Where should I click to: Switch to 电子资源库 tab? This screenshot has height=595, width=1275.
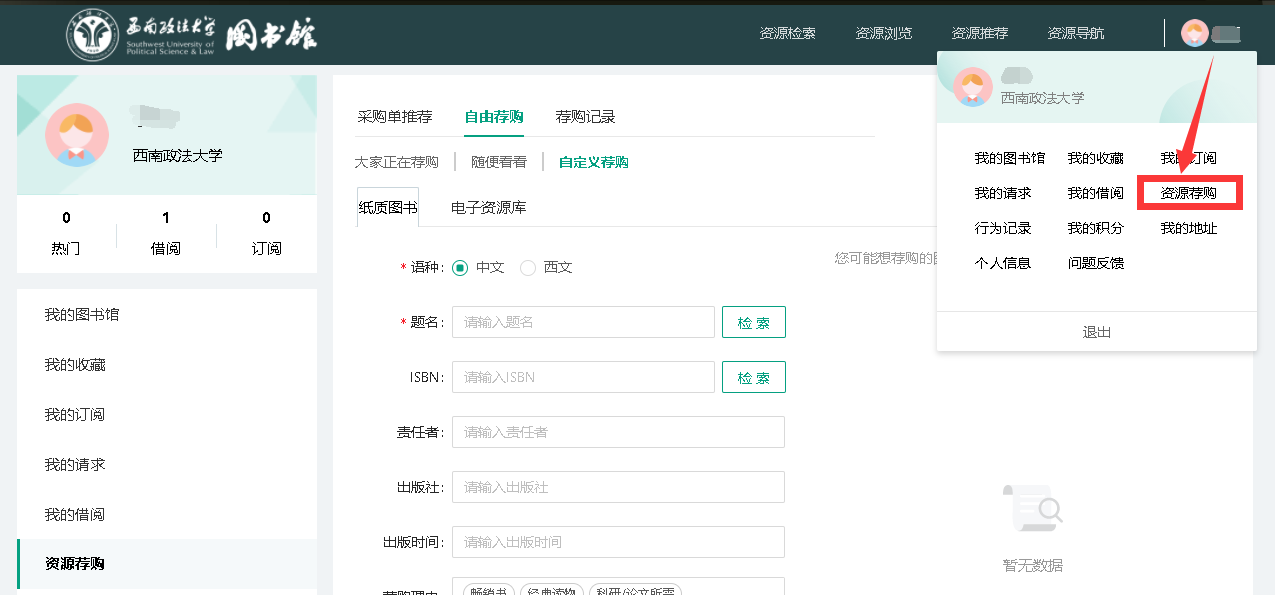[488, 208]
